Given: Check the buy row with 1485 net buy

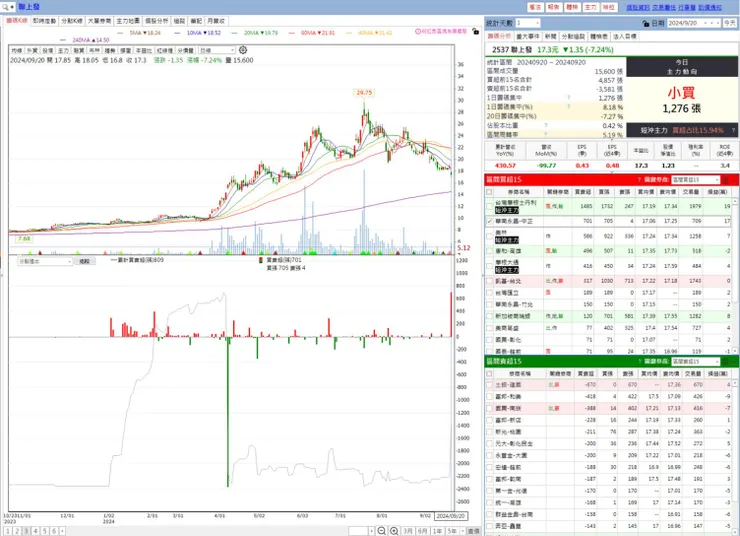Looking at the screenshot, I should click(489, 206).
